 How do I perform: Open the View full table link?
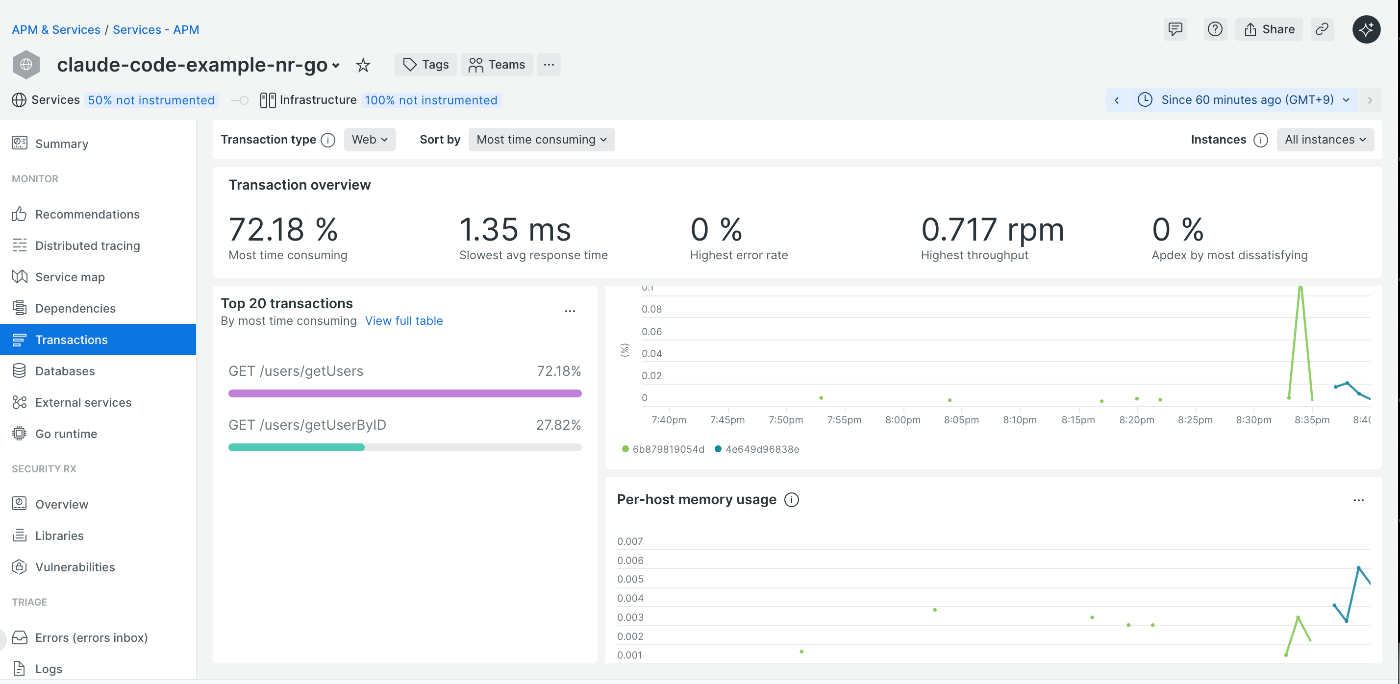404,321
